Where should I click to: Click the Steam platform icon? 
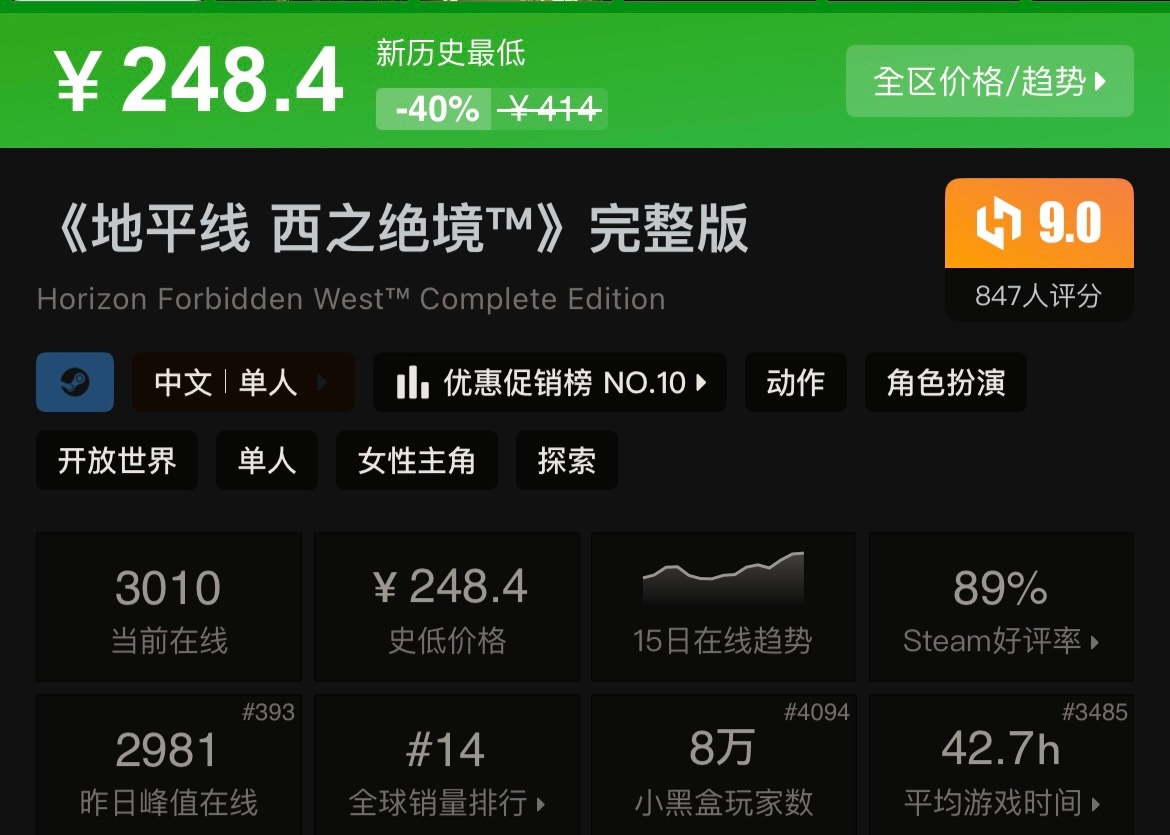(x=75, y=382)
